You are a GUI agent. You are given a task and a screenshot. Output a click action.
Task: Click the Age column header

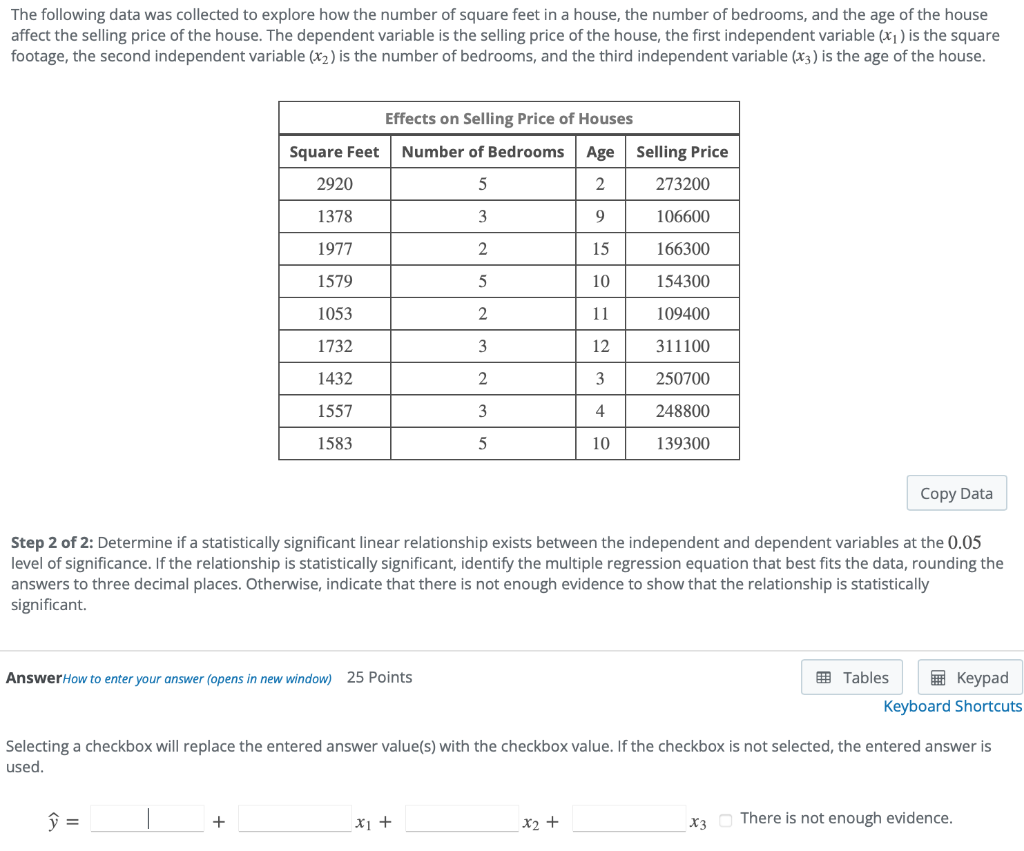[x=600, y=151]
